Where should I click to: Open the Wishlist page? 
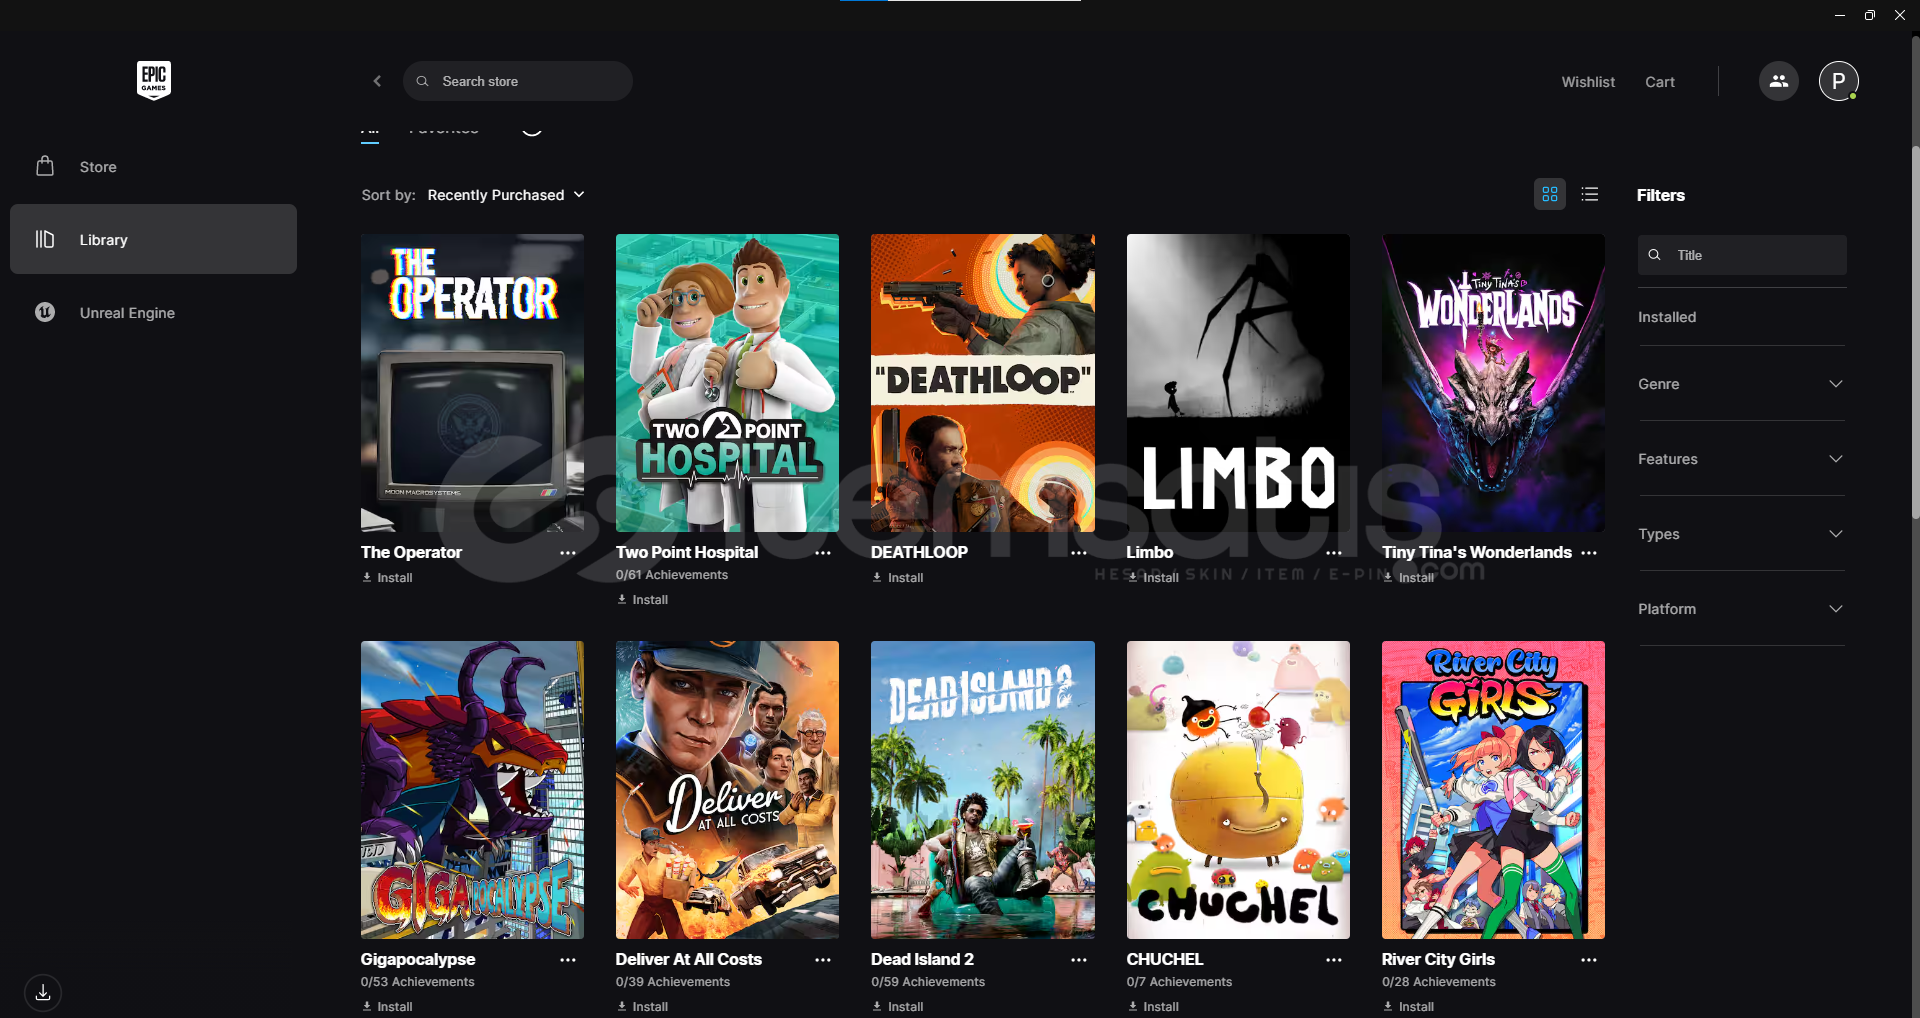[1588, 82]
